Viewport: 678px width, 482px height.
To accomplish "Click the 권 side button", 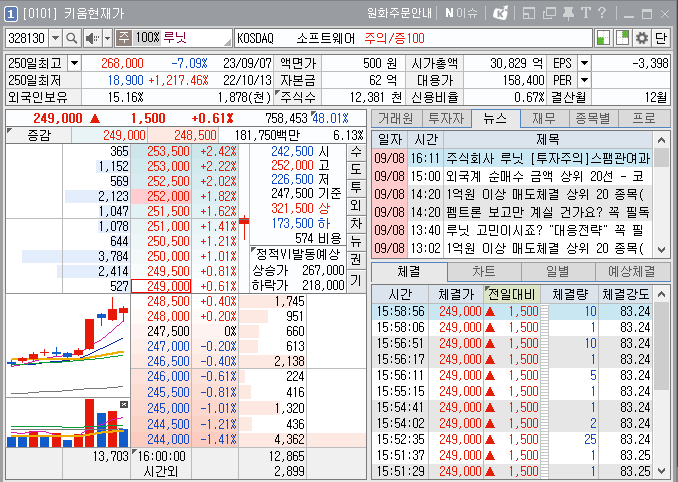I will coord(356,259).
